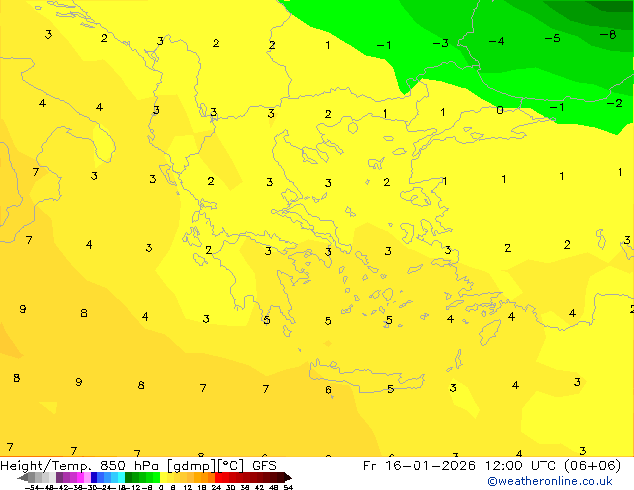Click the "Fr 16-01-2026 12:00 UTC" date text
634x490 pixels.
[461, 465]
